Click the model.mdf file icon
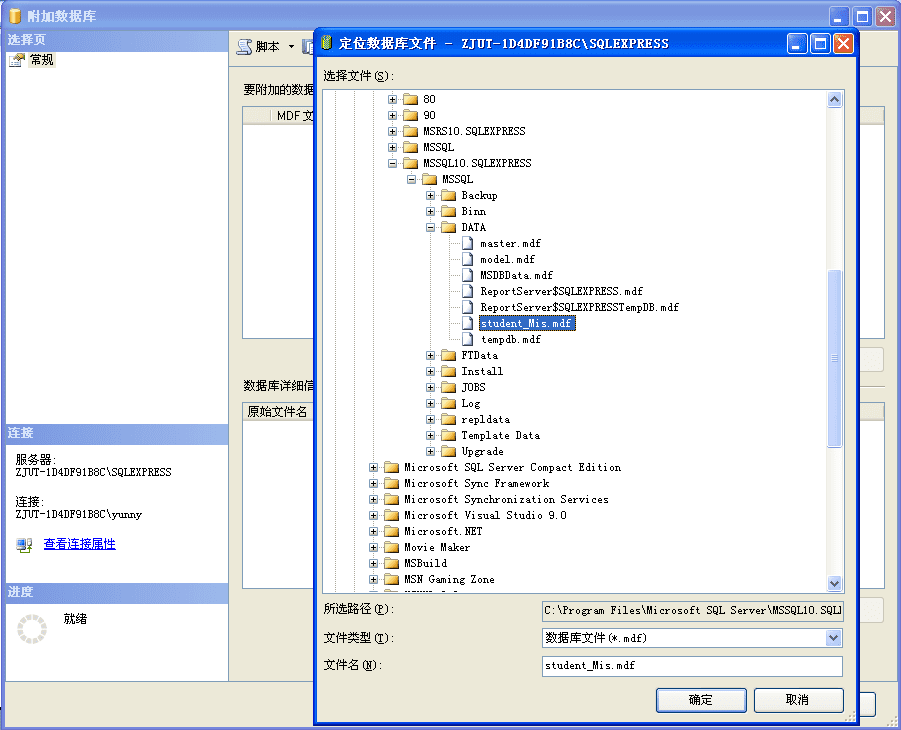901x730 pixels. click(467, 259)
